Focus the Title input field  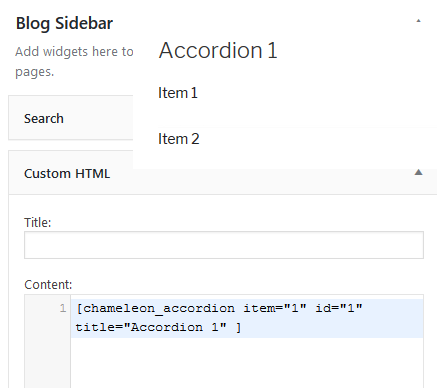click(224, 245)
